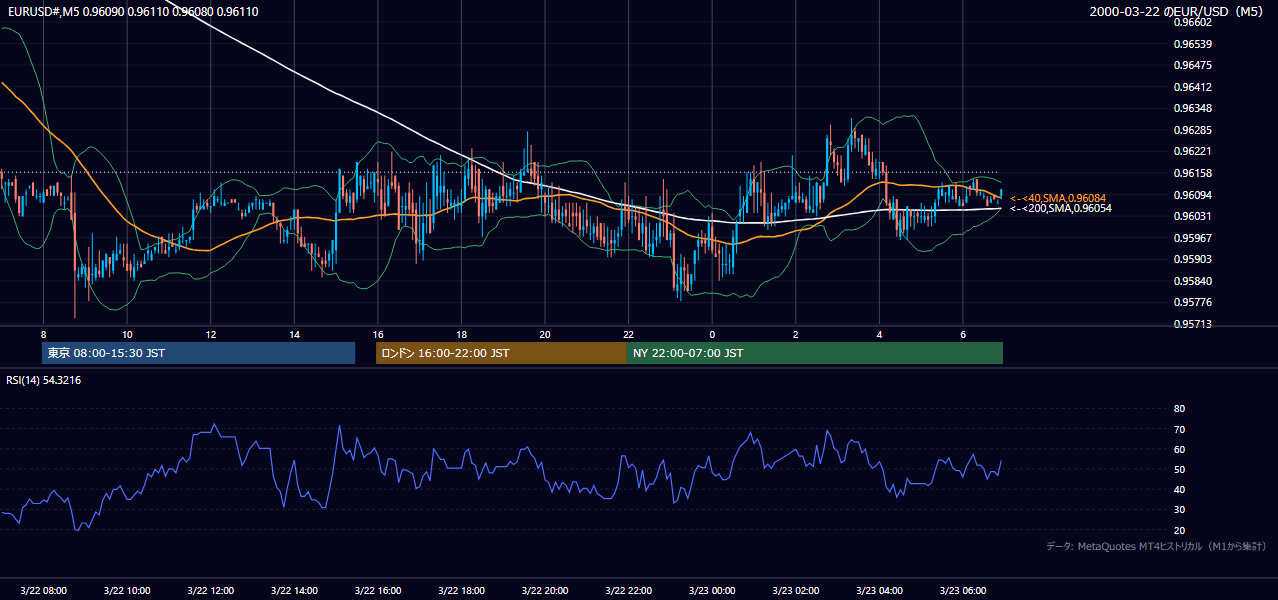This screenshot has width=1278, height=600.
Task: Click price axis value 0.95903
Action: coord(1192,259)
